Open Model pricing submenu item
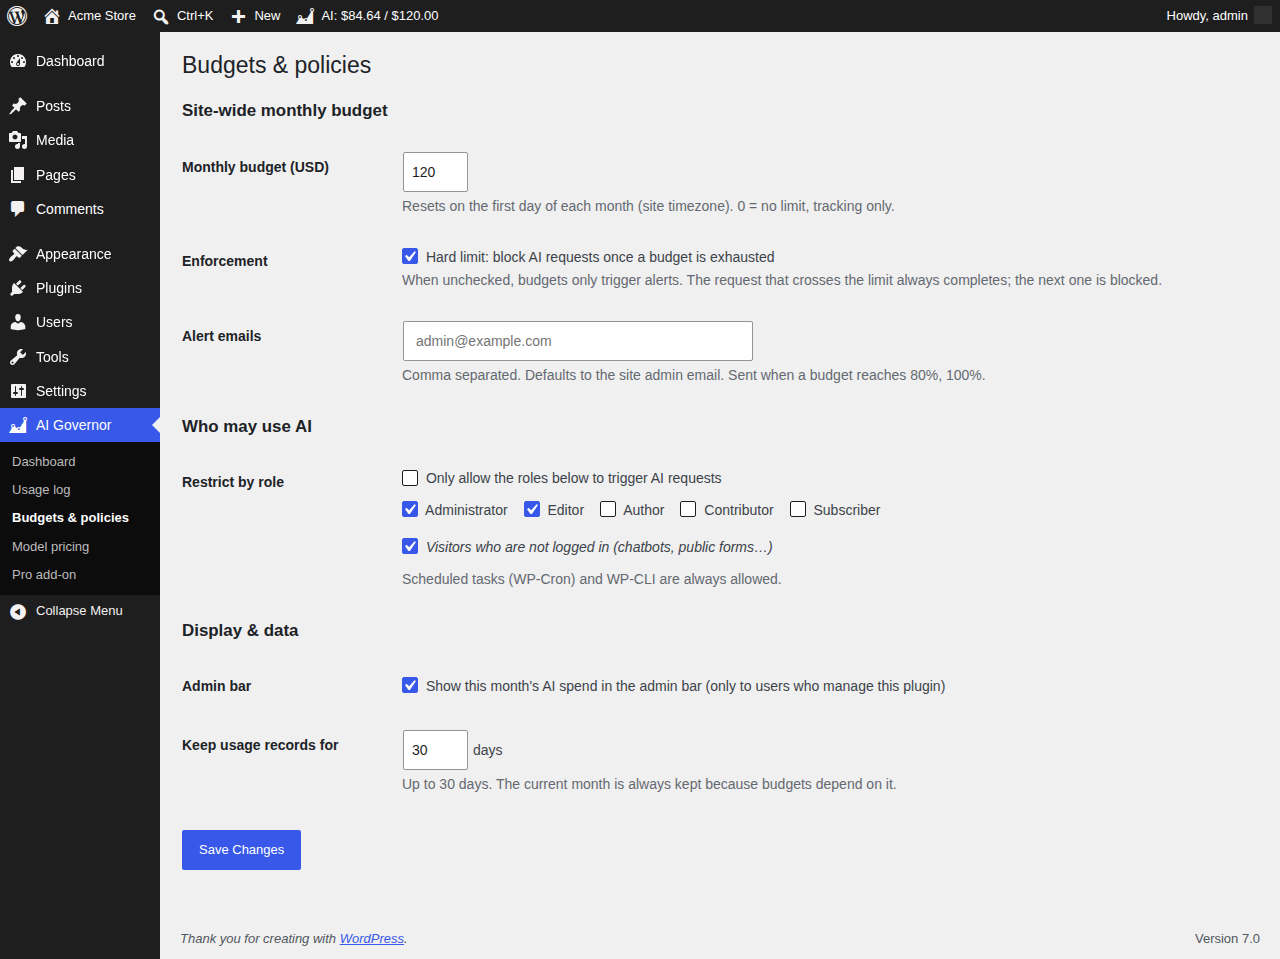 80,547
